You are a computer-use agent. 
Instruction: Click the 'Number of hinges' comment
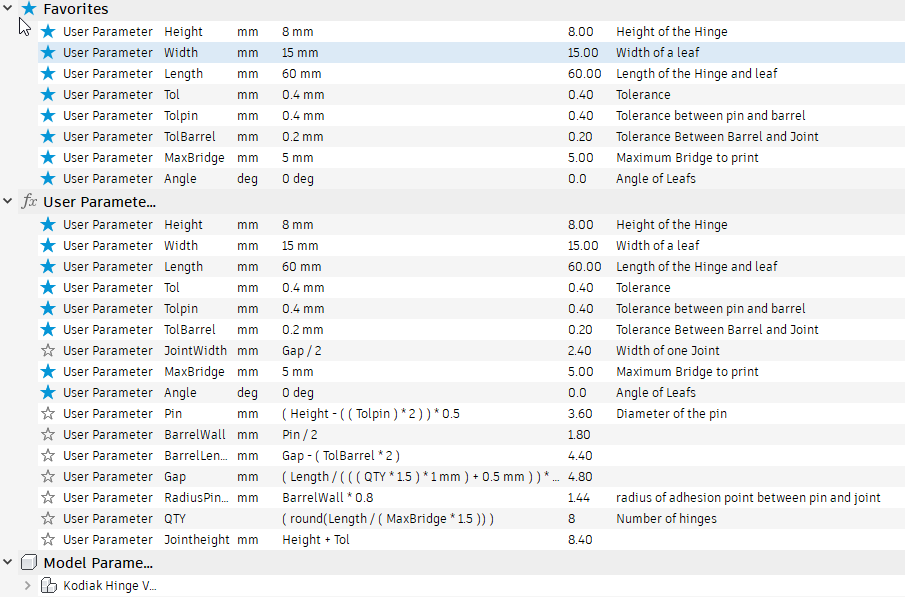tap(666, 519)
